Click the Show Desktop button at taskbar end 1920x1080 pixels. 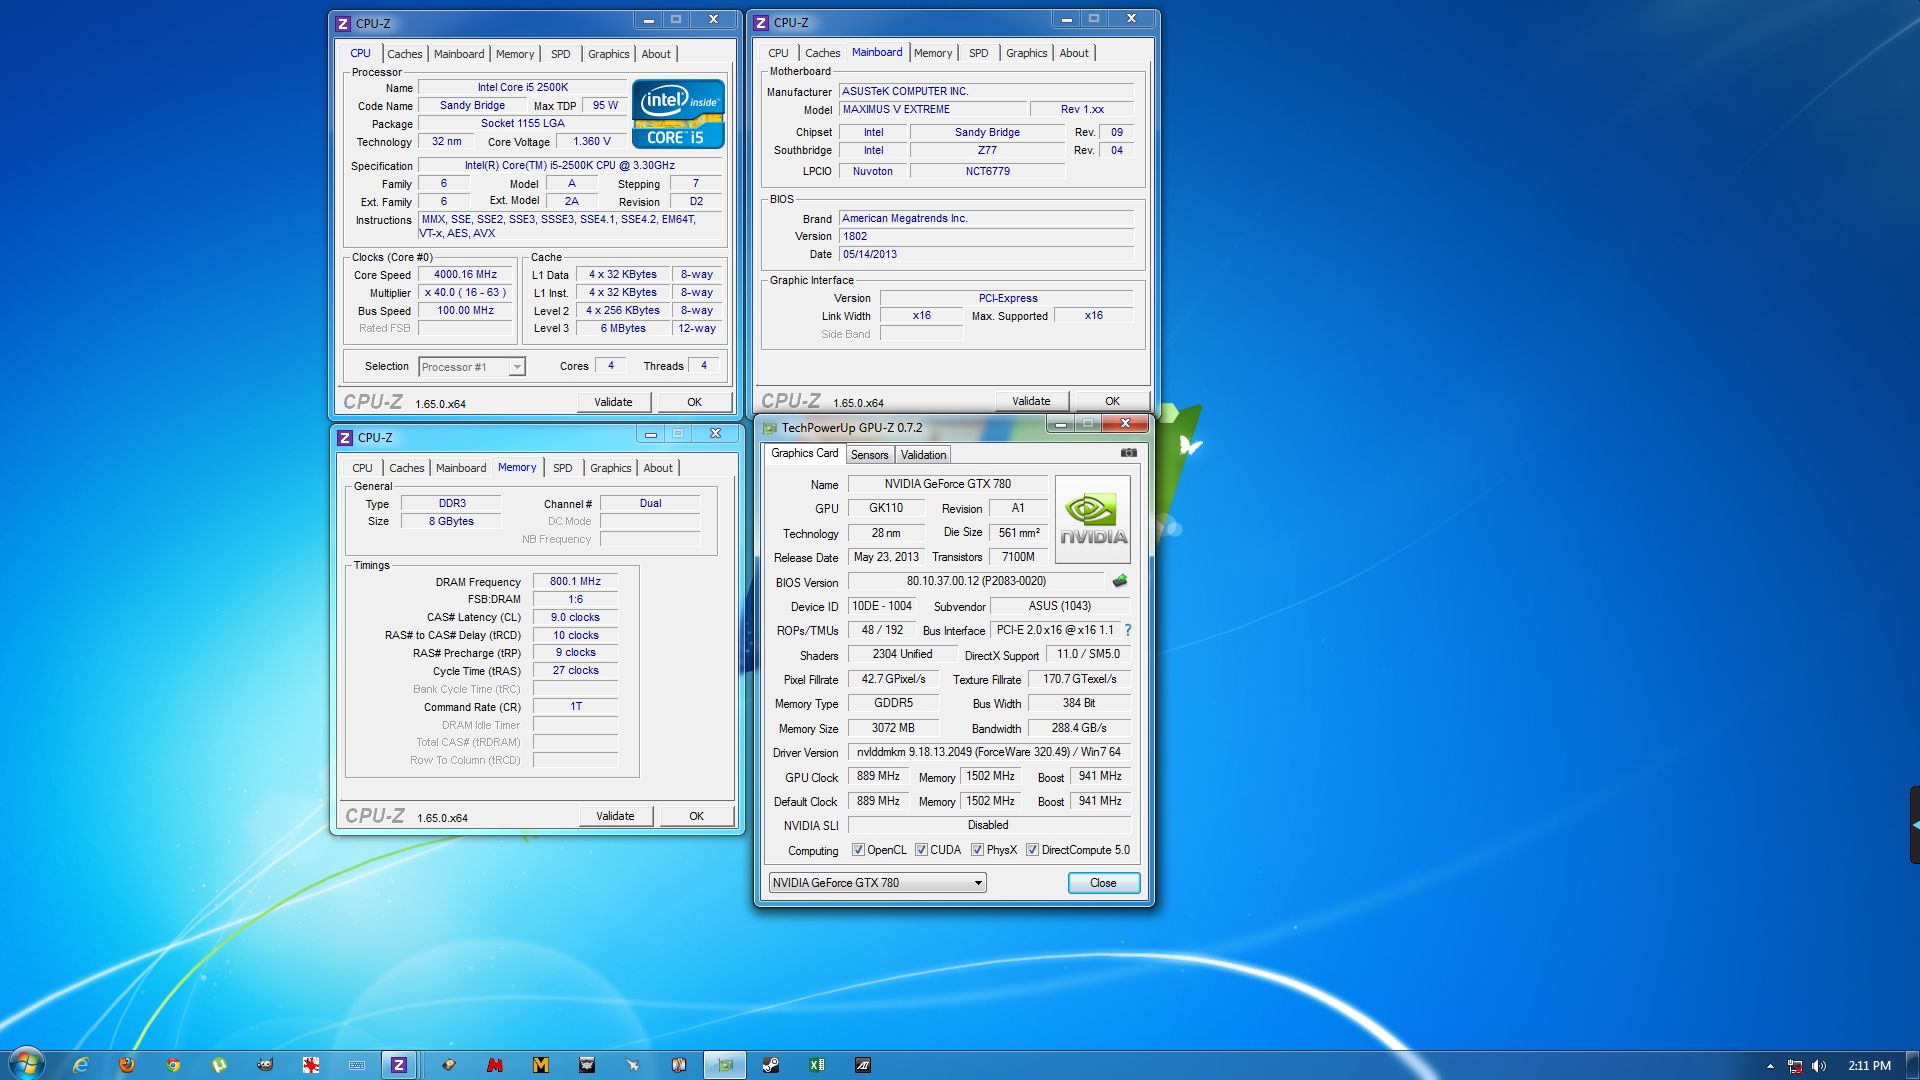(x=1913, y=1065)
